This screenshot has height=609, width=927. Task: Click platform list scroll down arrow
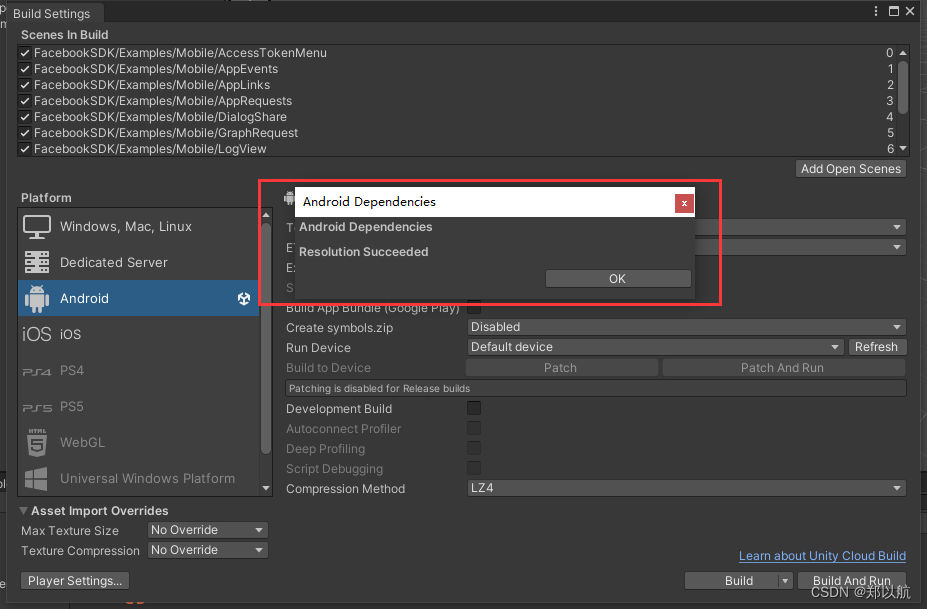(x=266, y=488)
